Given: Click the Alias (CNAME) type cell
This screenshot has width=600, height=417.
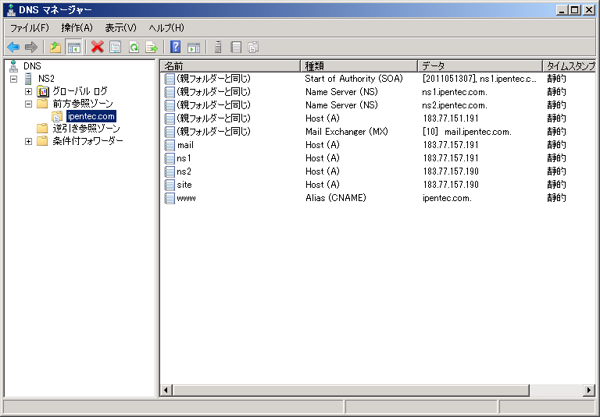Looking at the screenshot, I should coord(336,198).
